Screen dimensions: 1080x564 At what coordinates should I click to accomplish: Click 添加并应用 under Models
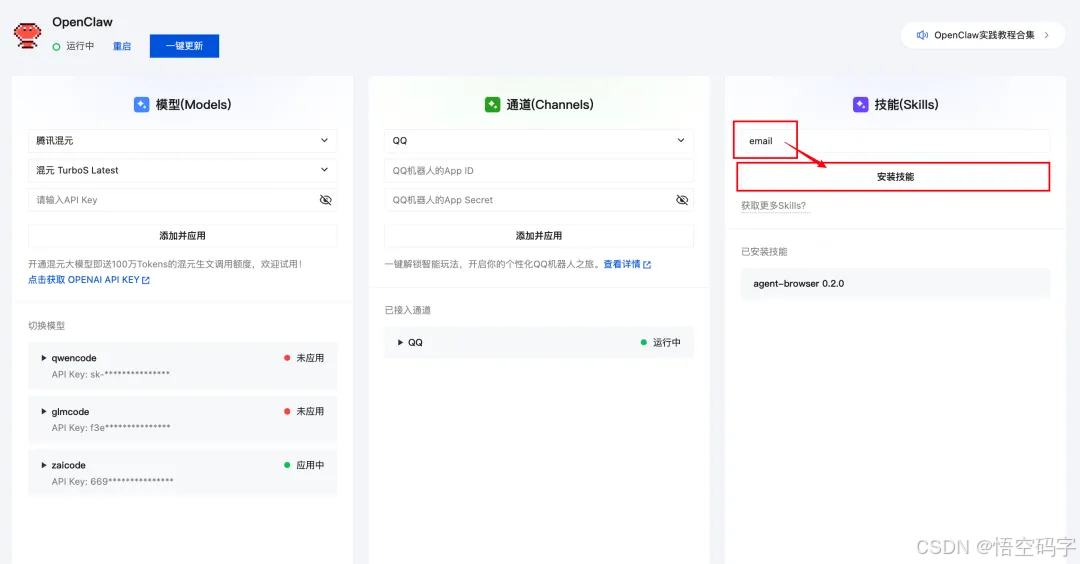point(183,236)
